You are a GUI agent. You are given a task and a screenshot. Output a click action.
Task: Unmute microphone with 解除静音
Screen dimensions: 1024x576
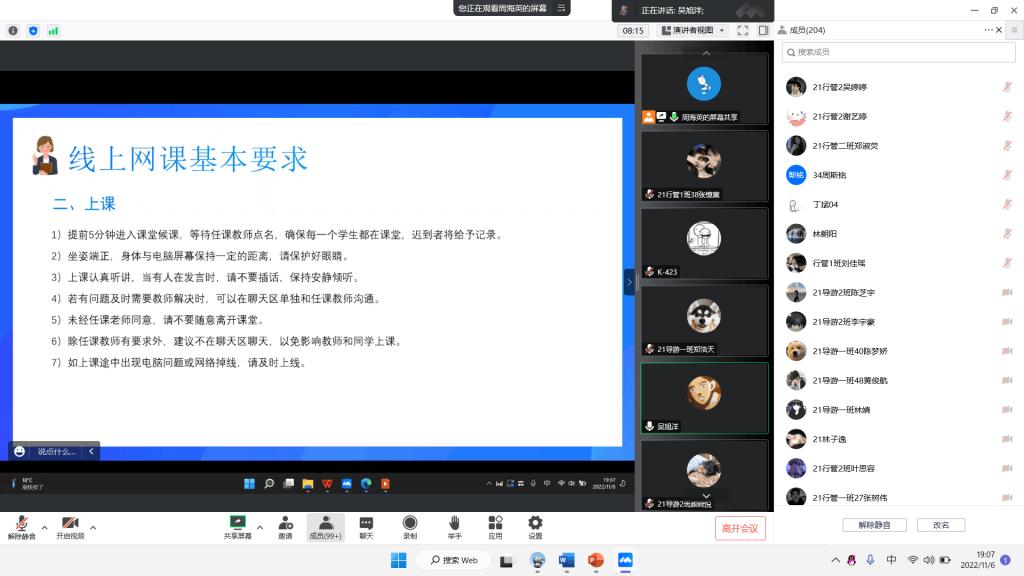tap(21, 527)
